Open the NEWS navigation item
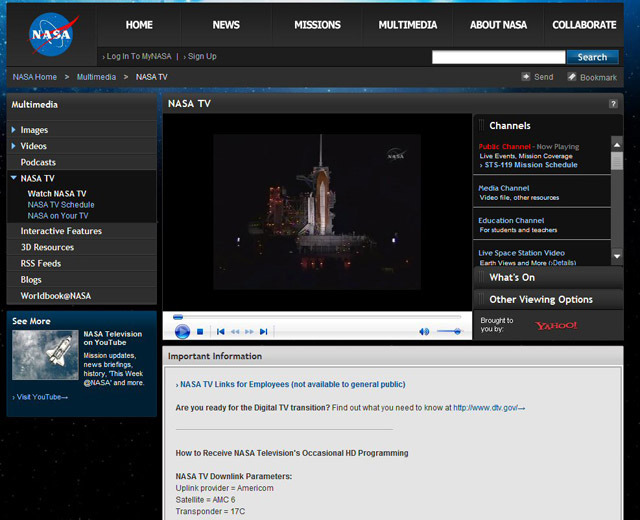This screenshot has width=640, height=520. click(x=226, y=25)
